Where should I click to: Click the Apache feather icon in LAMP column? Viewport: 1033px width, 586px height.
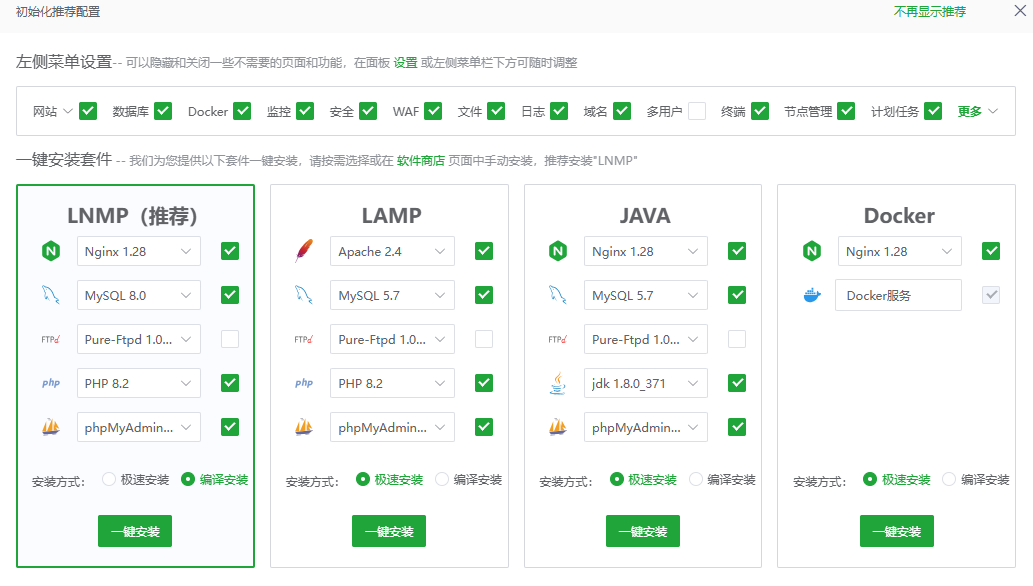pyautogui.click(x=304, y=250)
